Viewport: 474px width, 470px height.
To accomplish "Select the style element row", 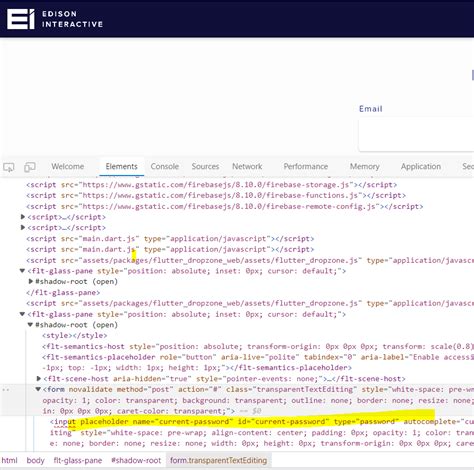I will 75,336.
